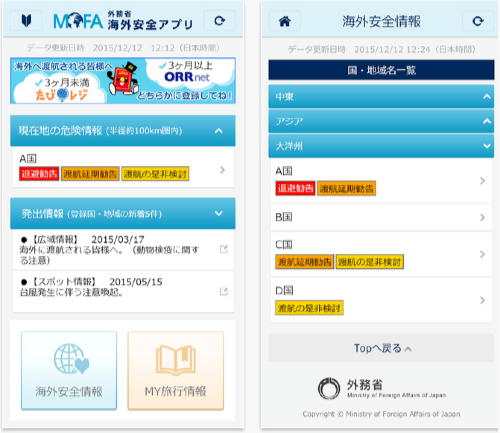The image size is (500, 433).
Task: Open 海外安全情報 globe tile
Action: coord(69,370)
